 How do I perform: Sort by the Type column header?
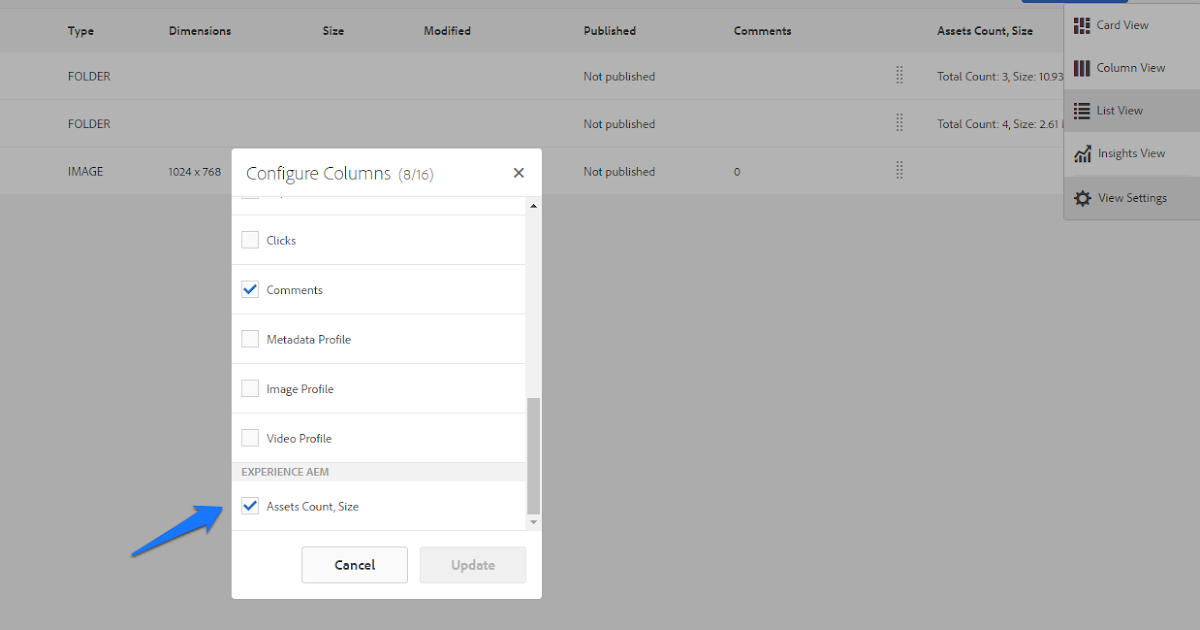point(80,31)
